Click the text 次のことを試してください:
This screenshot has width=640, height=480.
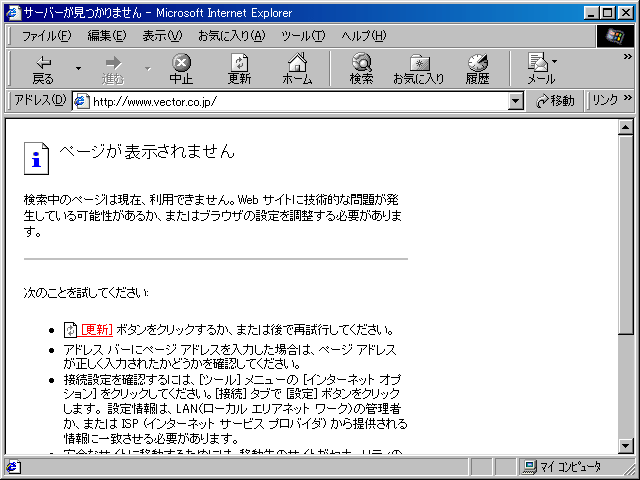tap(87, 293)
